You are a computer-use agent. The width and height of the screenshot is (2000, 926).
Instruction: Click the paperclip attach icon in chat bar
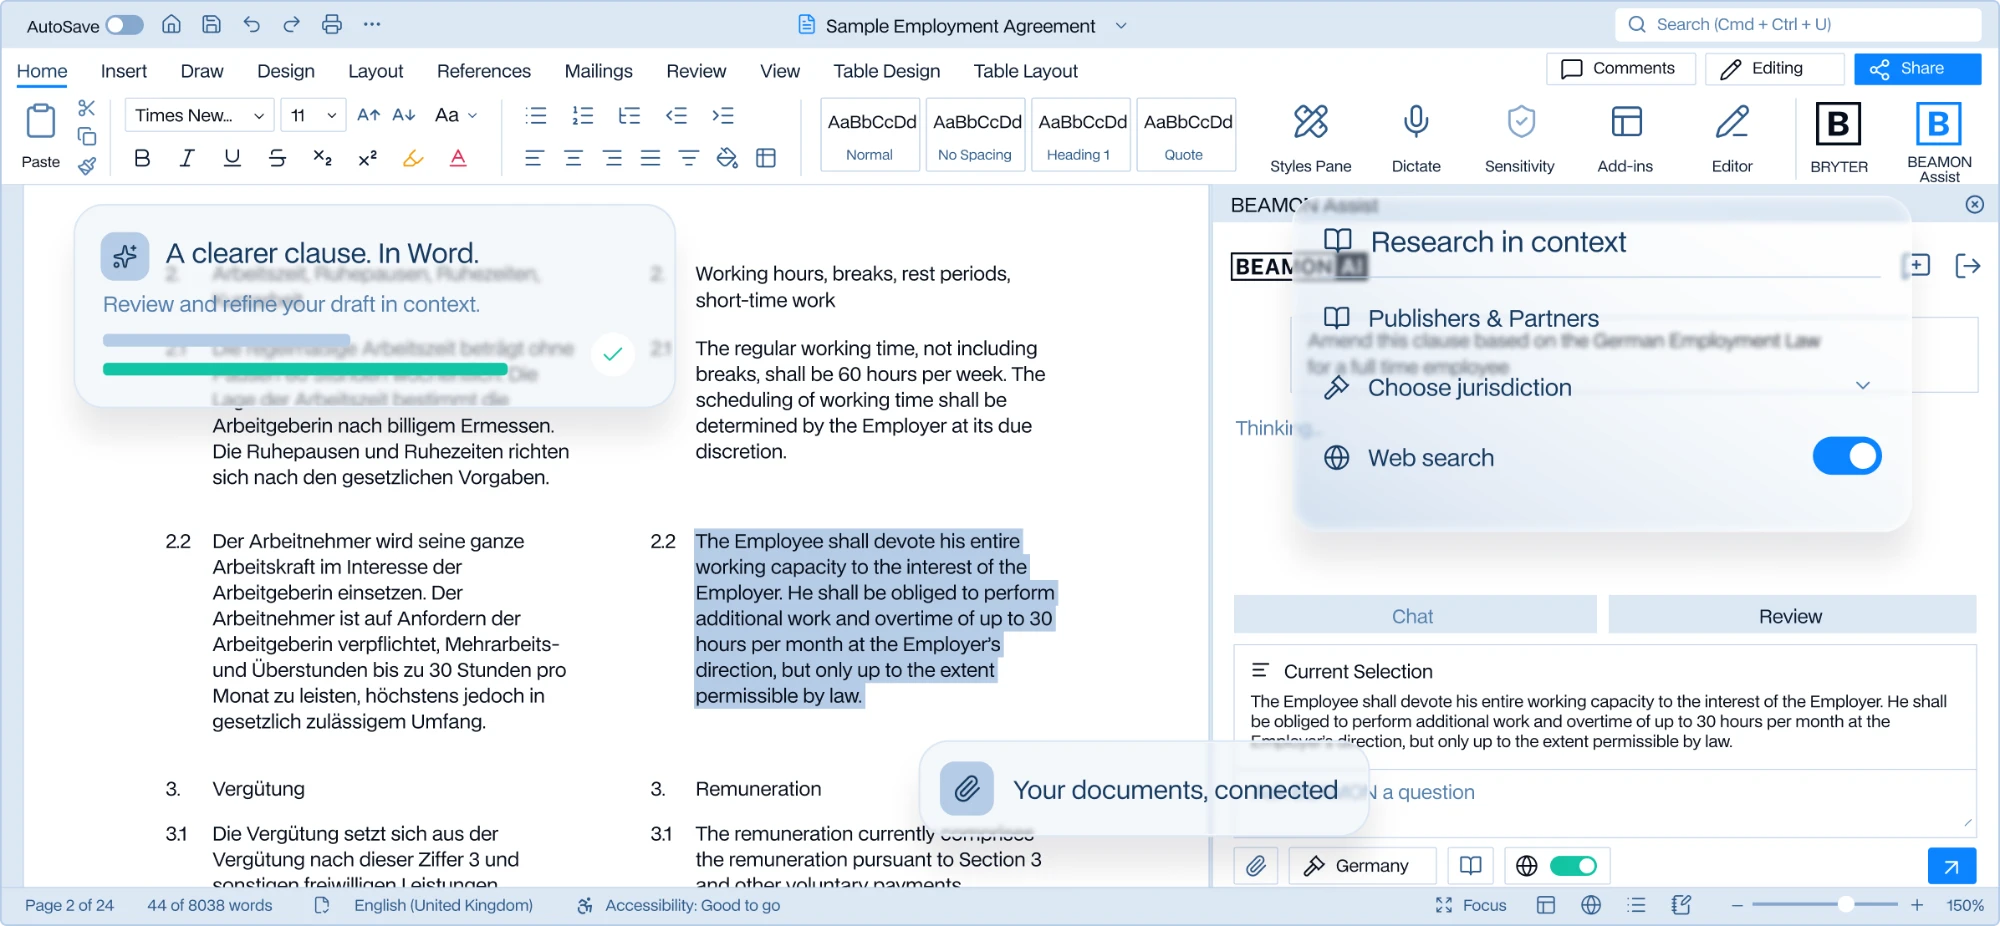point(1256,866)
